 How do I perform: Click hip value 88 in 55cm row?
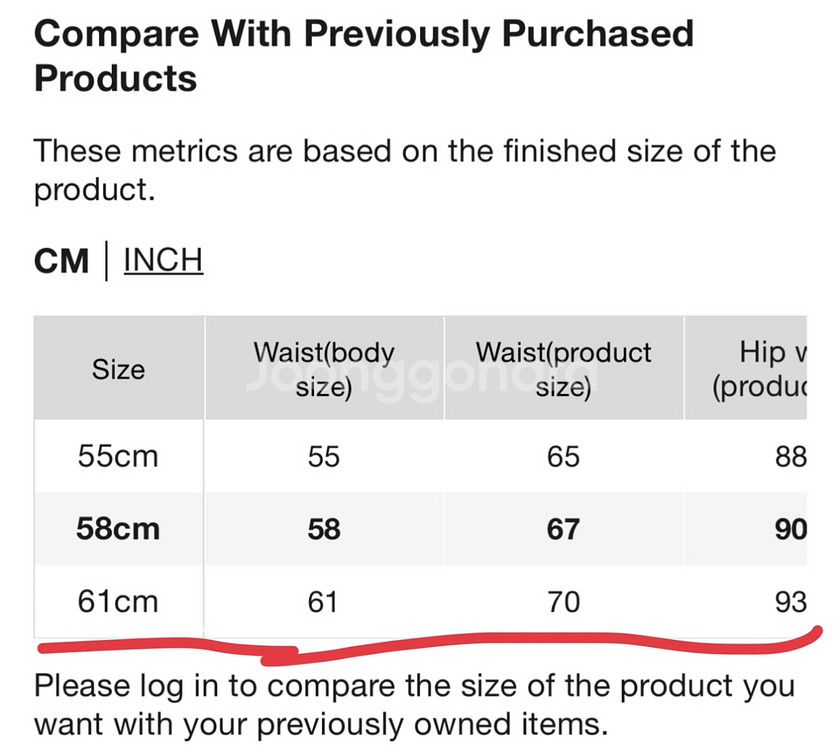pyautogui.click(x=791, y=457)
